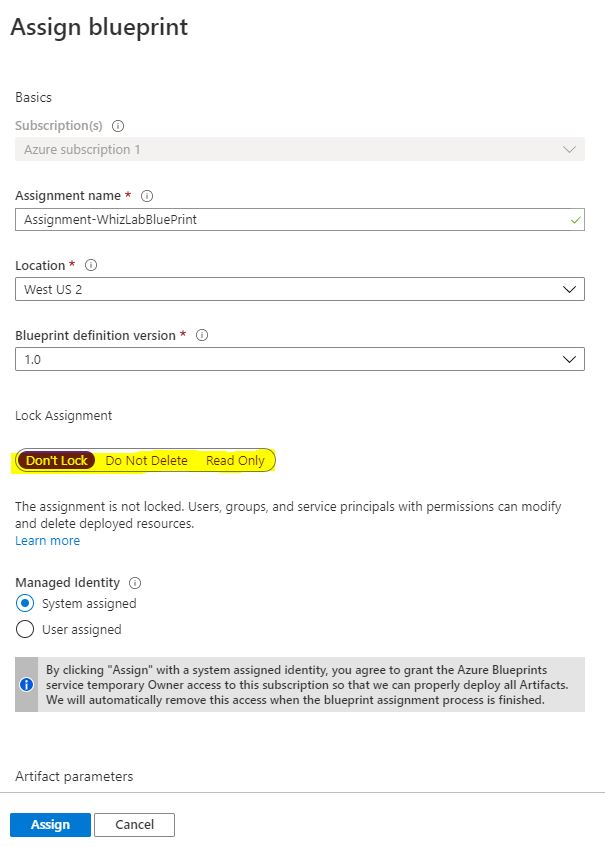Choose the Do Not Delete lock option

pyautogui.click(x=146, y=460)
